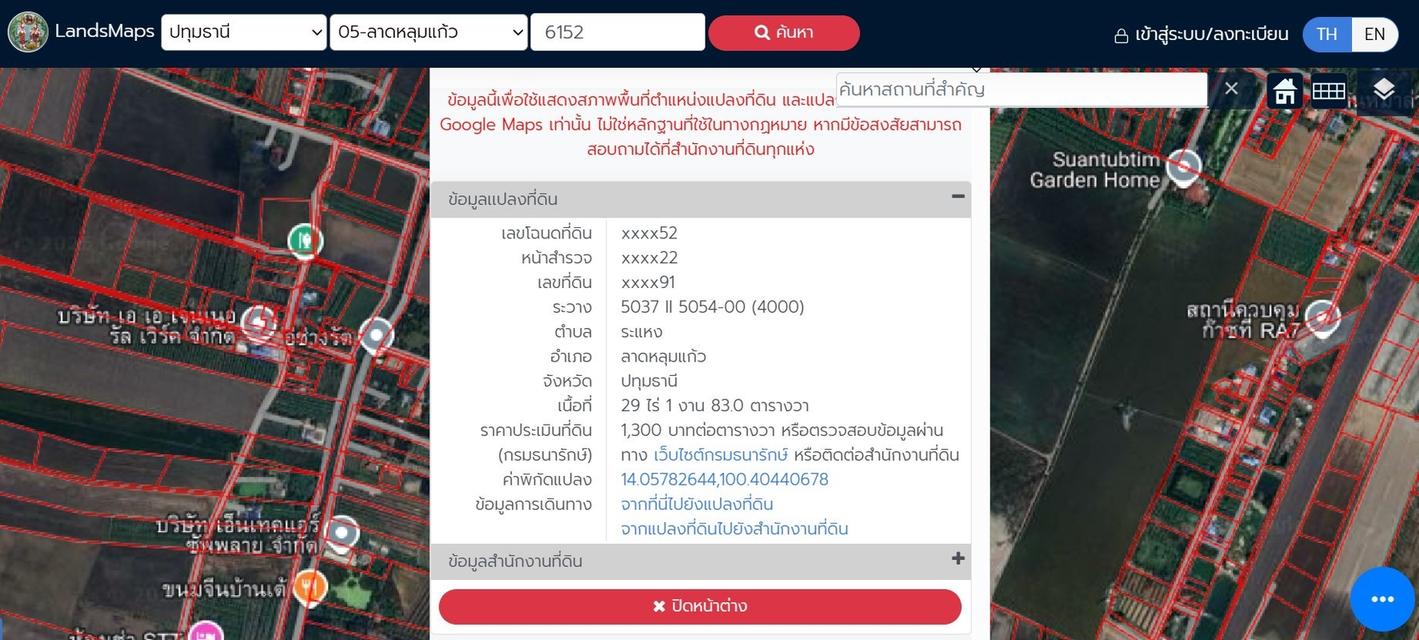Click the บริษัท เอ็นเทคแอร์ ซัพพลาย map pin
The image size is (1419, 640).
(343, 533)
